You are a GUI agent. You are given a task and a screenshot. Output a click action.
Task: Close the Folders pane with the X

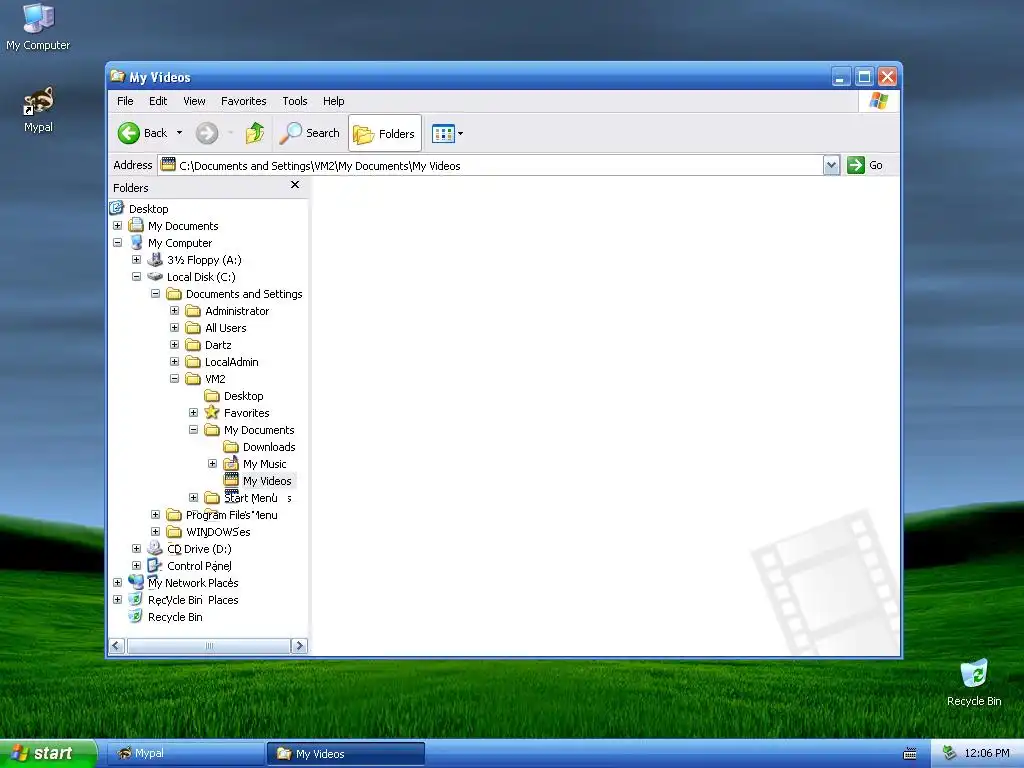pyautogui.click(x=295, y=185)
